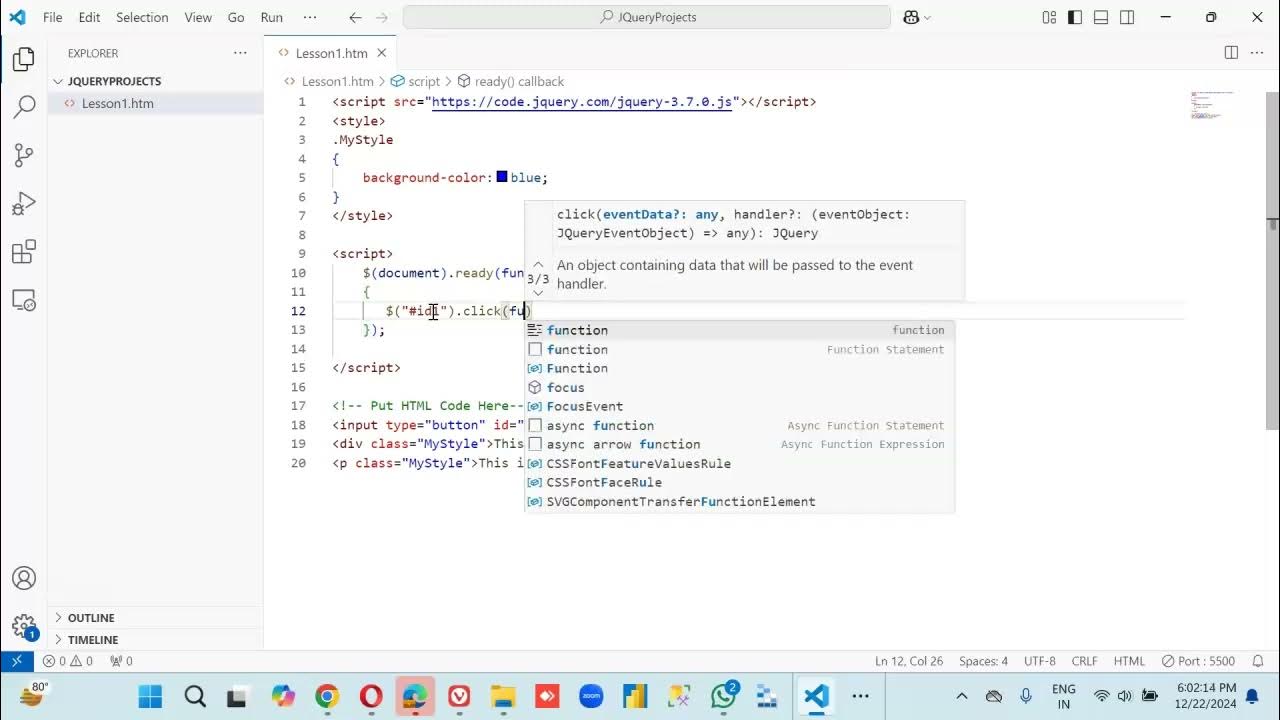Go back with the navigation arrow
1280x720 pixels.
[355, 17]
